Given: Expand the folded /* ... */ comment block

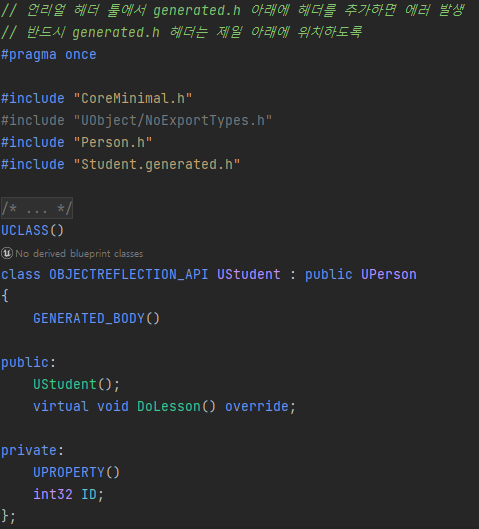Looking at the screenshot, I should pos(37,208).
